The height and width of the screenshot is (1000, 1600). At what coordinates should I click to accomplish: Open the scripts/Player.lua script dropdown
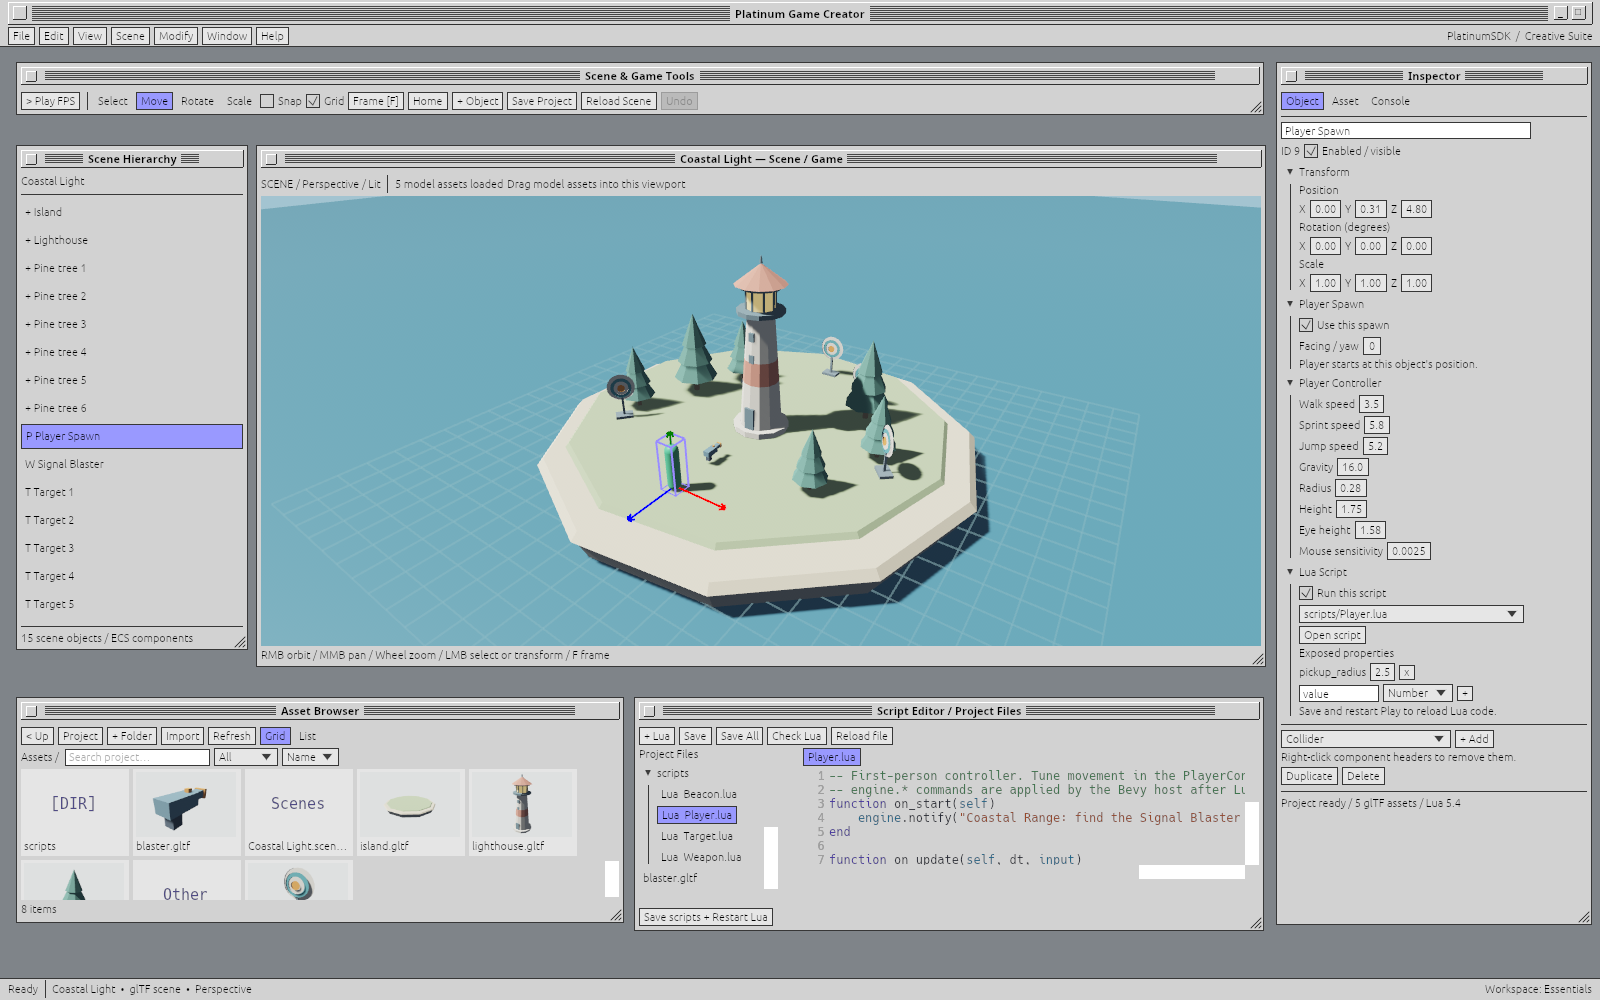1411,614
